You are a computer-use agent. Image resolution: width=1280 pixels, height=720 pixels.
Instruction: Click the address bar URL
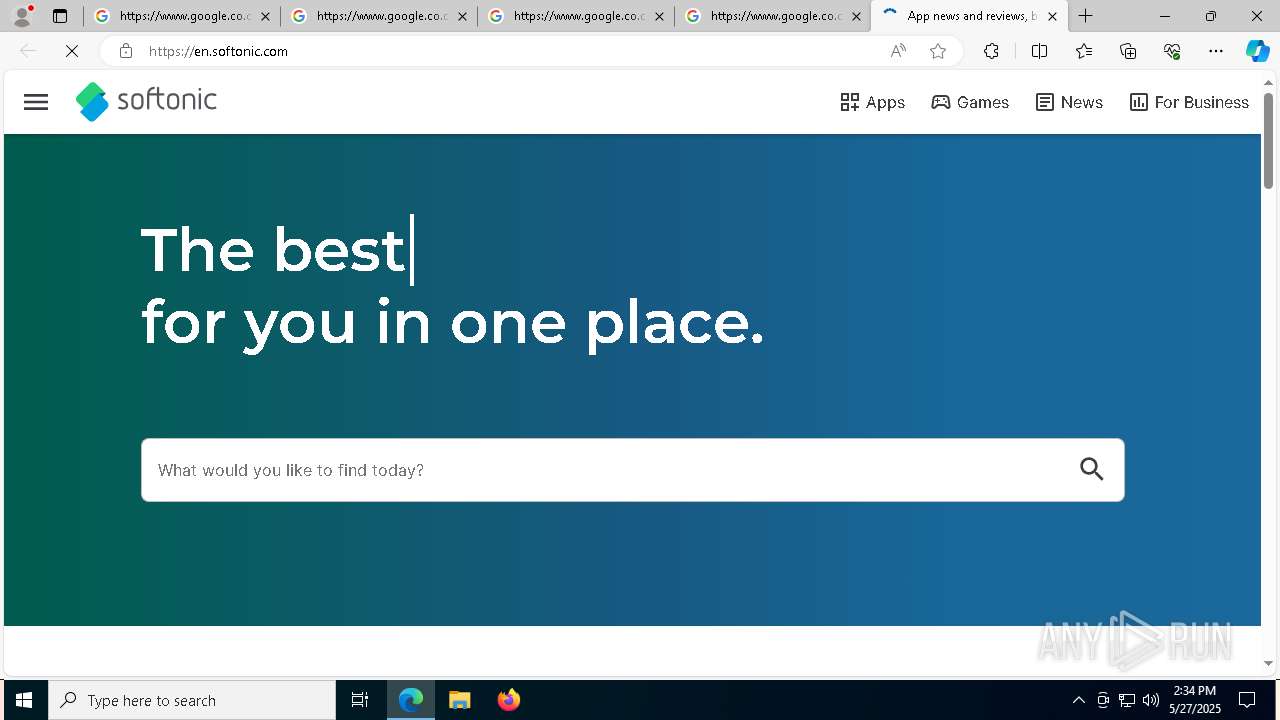(218, 51)
